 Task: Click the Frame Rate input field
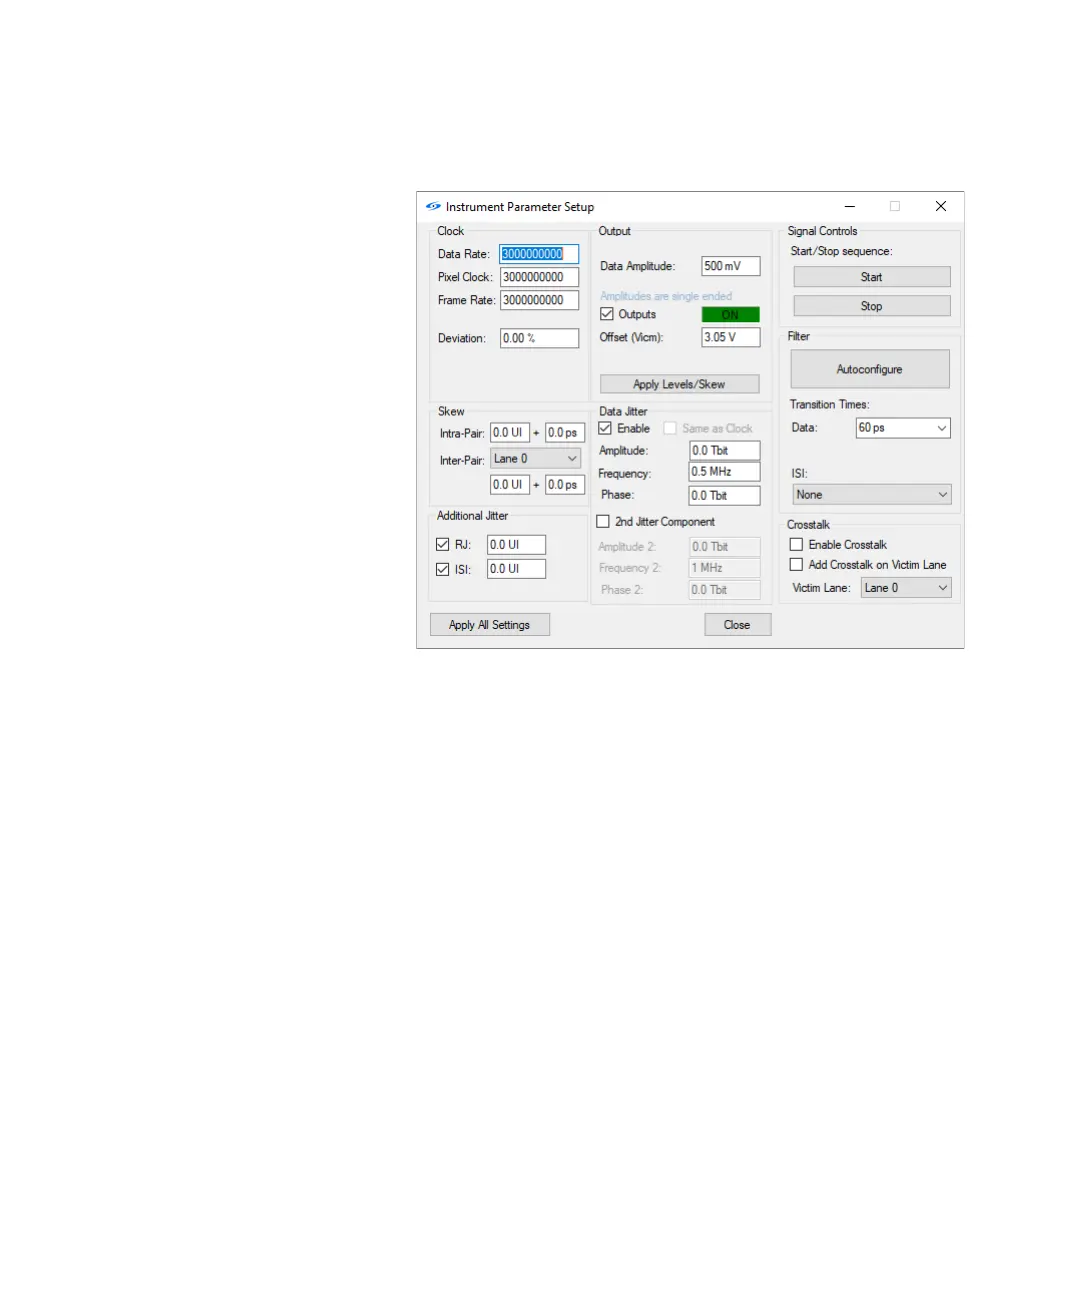540,300
